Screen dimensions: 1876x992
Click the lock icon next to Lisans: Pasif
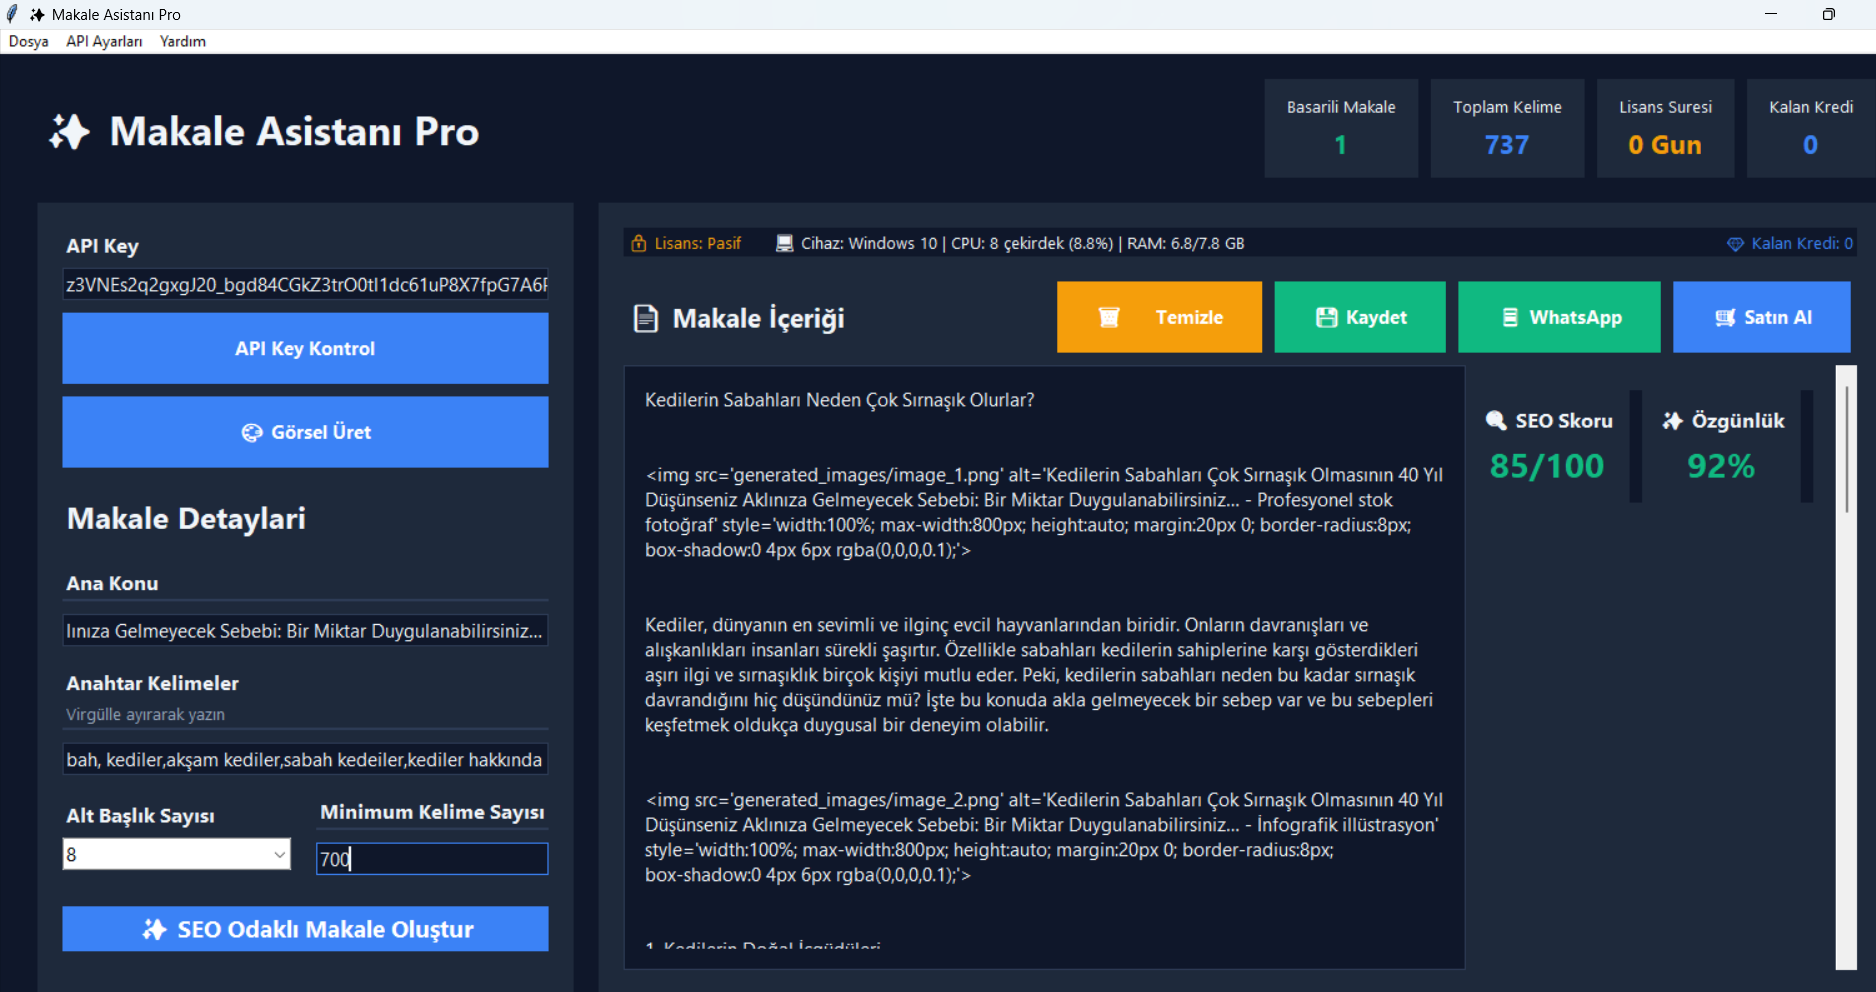[639, 243]
